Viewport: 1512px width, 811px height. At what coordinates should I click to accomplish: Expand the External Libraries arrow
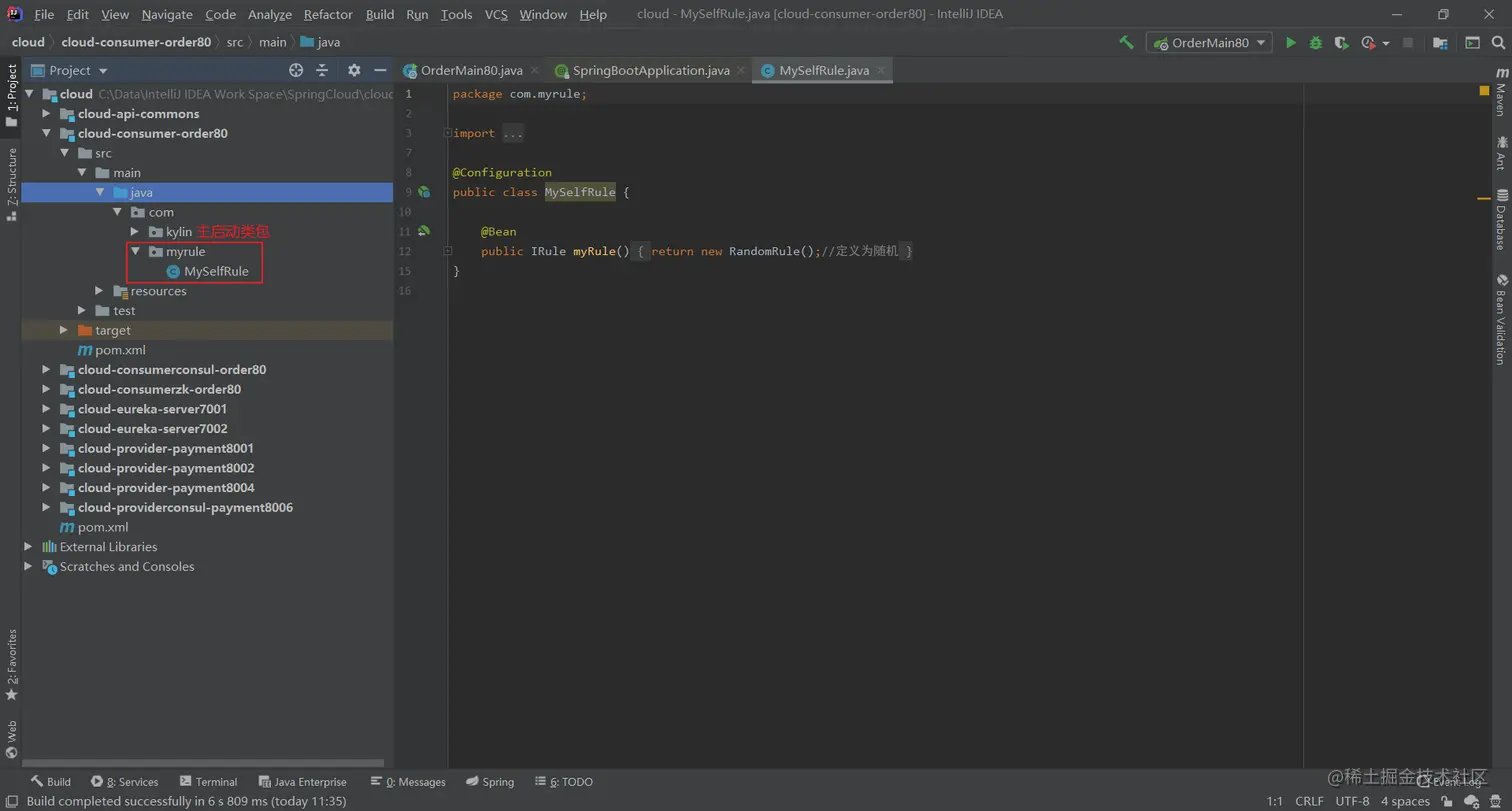[x=28, y=547]
